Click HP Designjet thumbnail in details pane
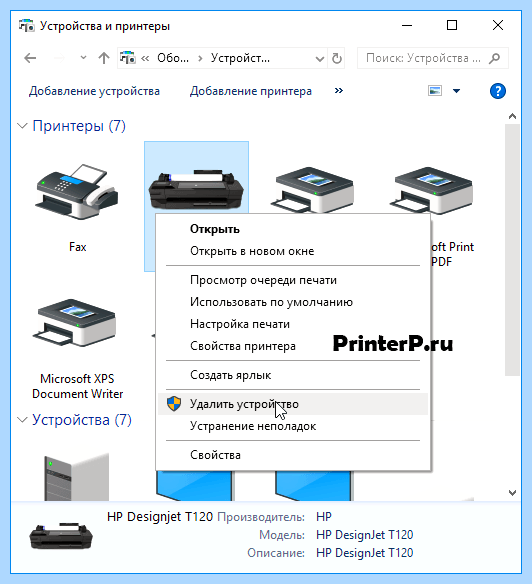Image resolution: width=532 pixels, height=584 pixels. tap(61, 536)
